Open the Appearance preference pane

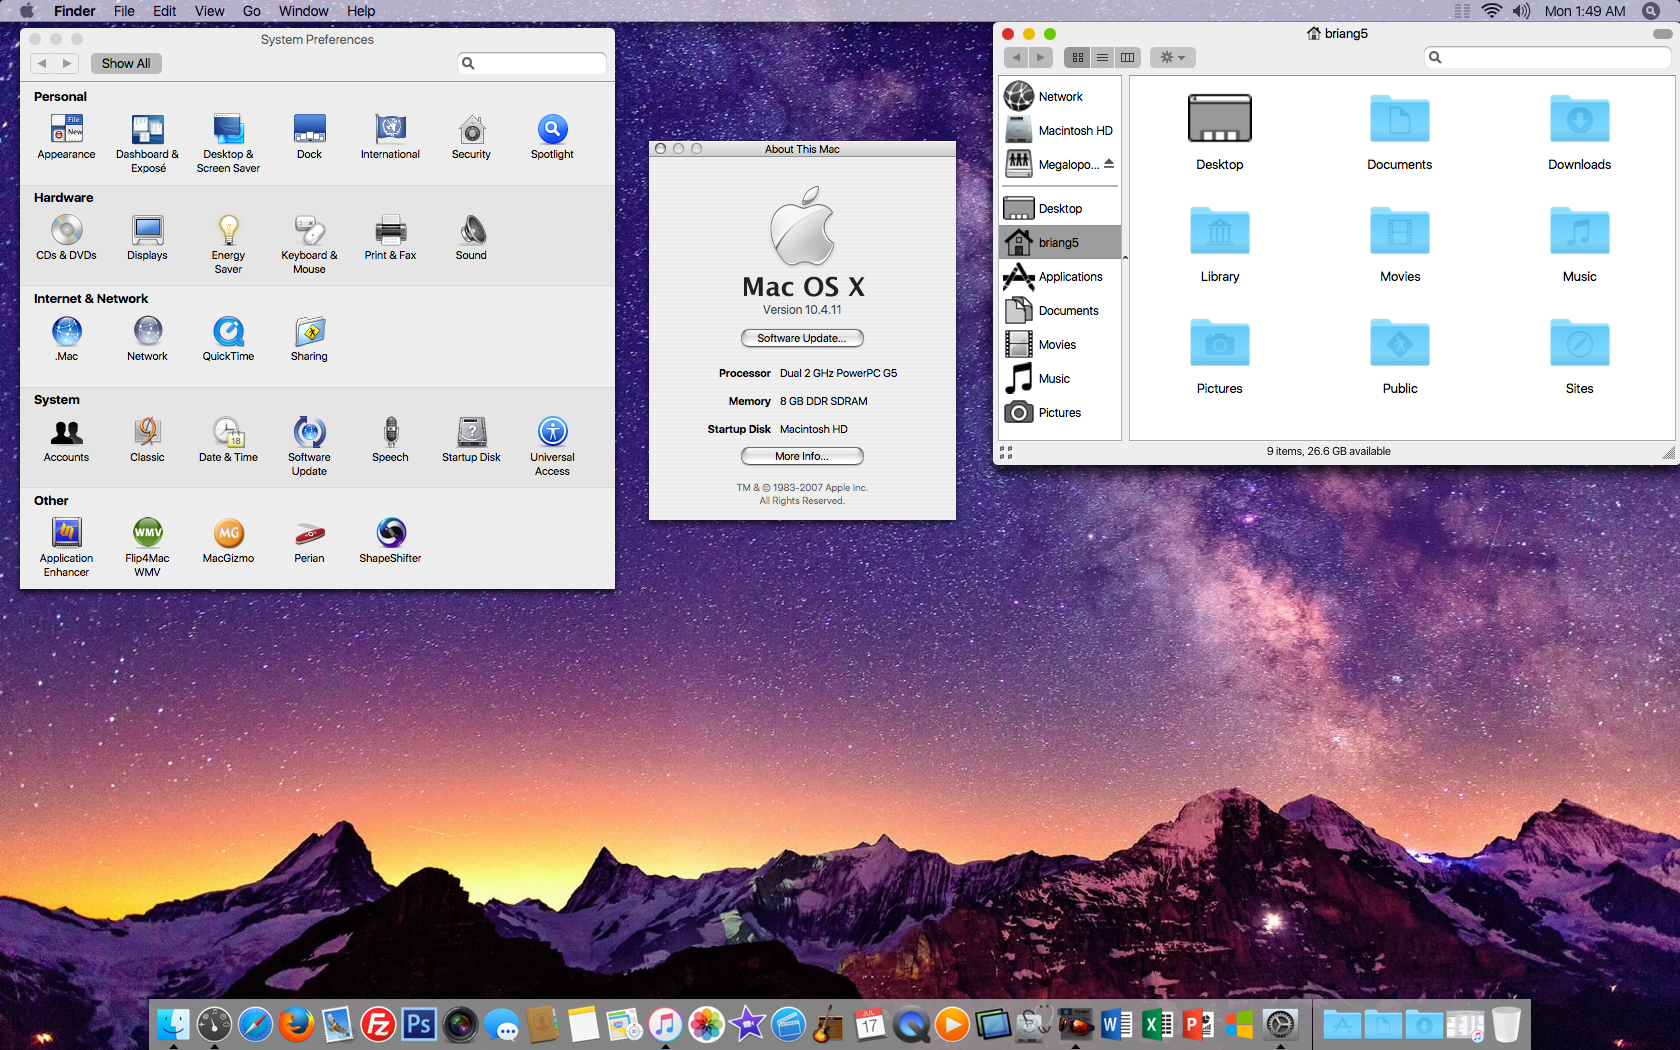point(66,137)
